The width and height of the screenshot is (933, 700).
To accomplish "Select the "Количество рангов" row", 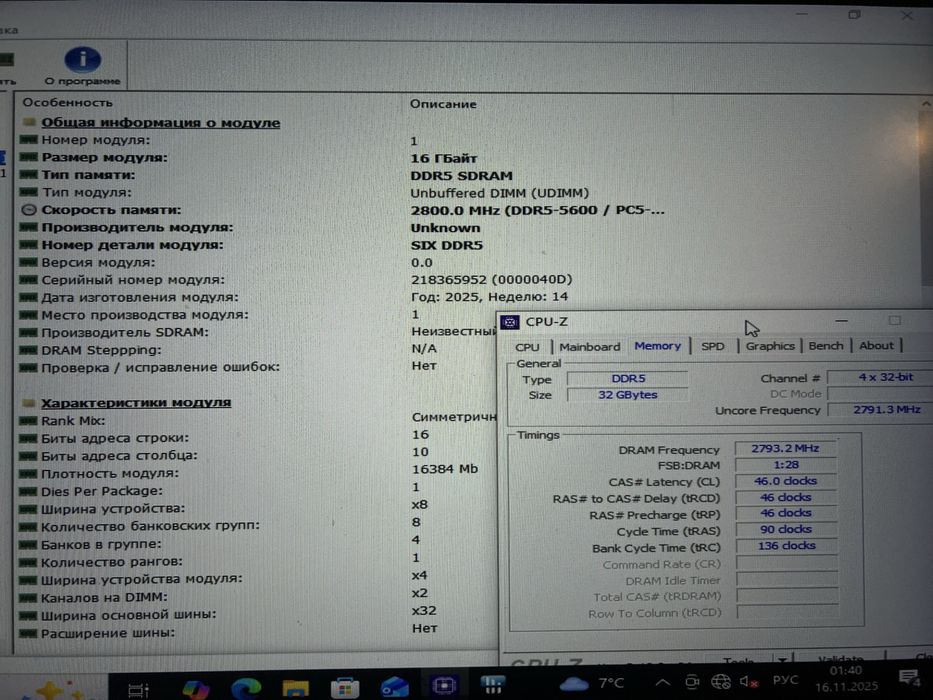I will [220, 561].
